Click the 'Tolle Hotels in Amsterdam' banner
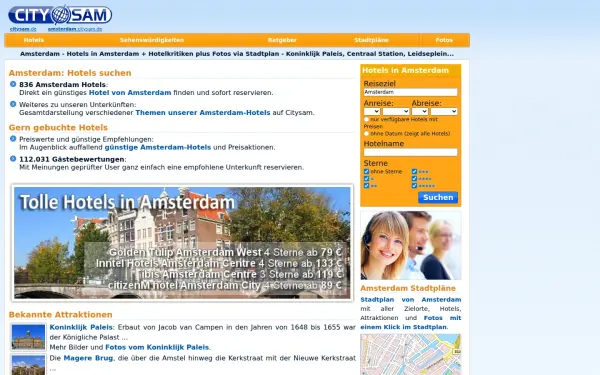 tap(182, 243)
